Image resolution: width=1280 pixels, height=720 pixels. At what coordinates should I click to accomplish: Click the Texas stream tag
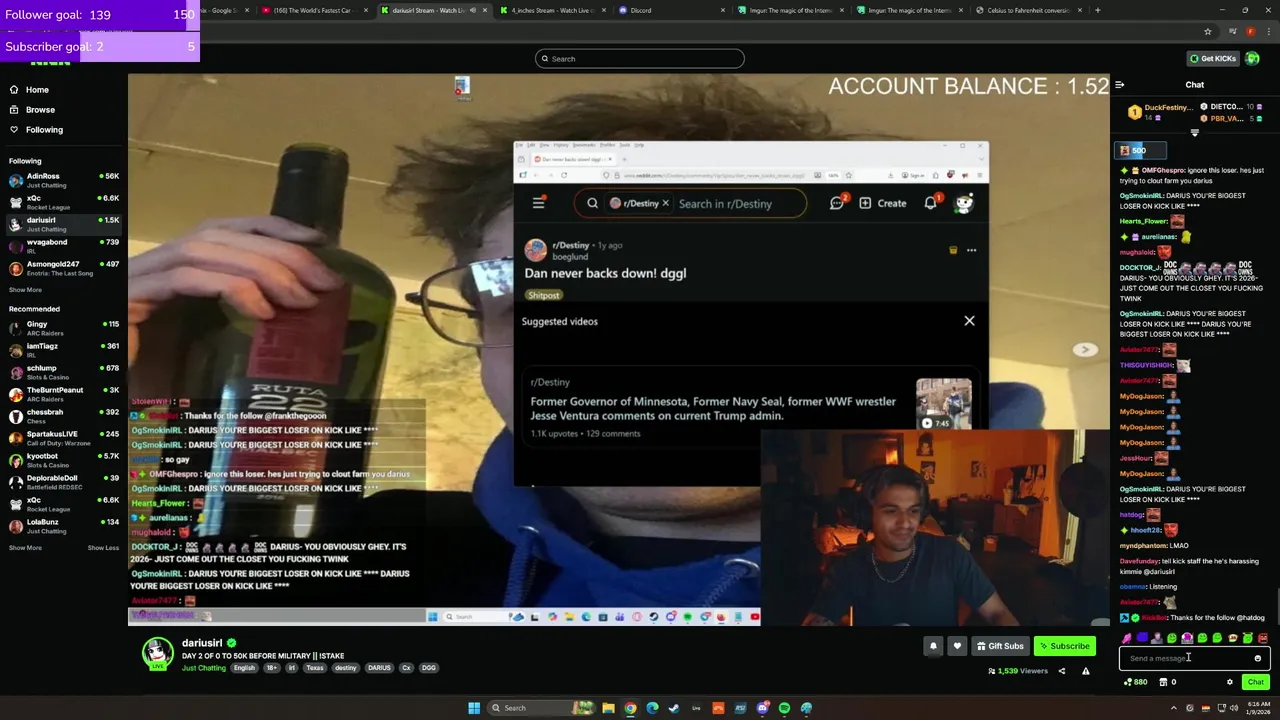(315, 668)
